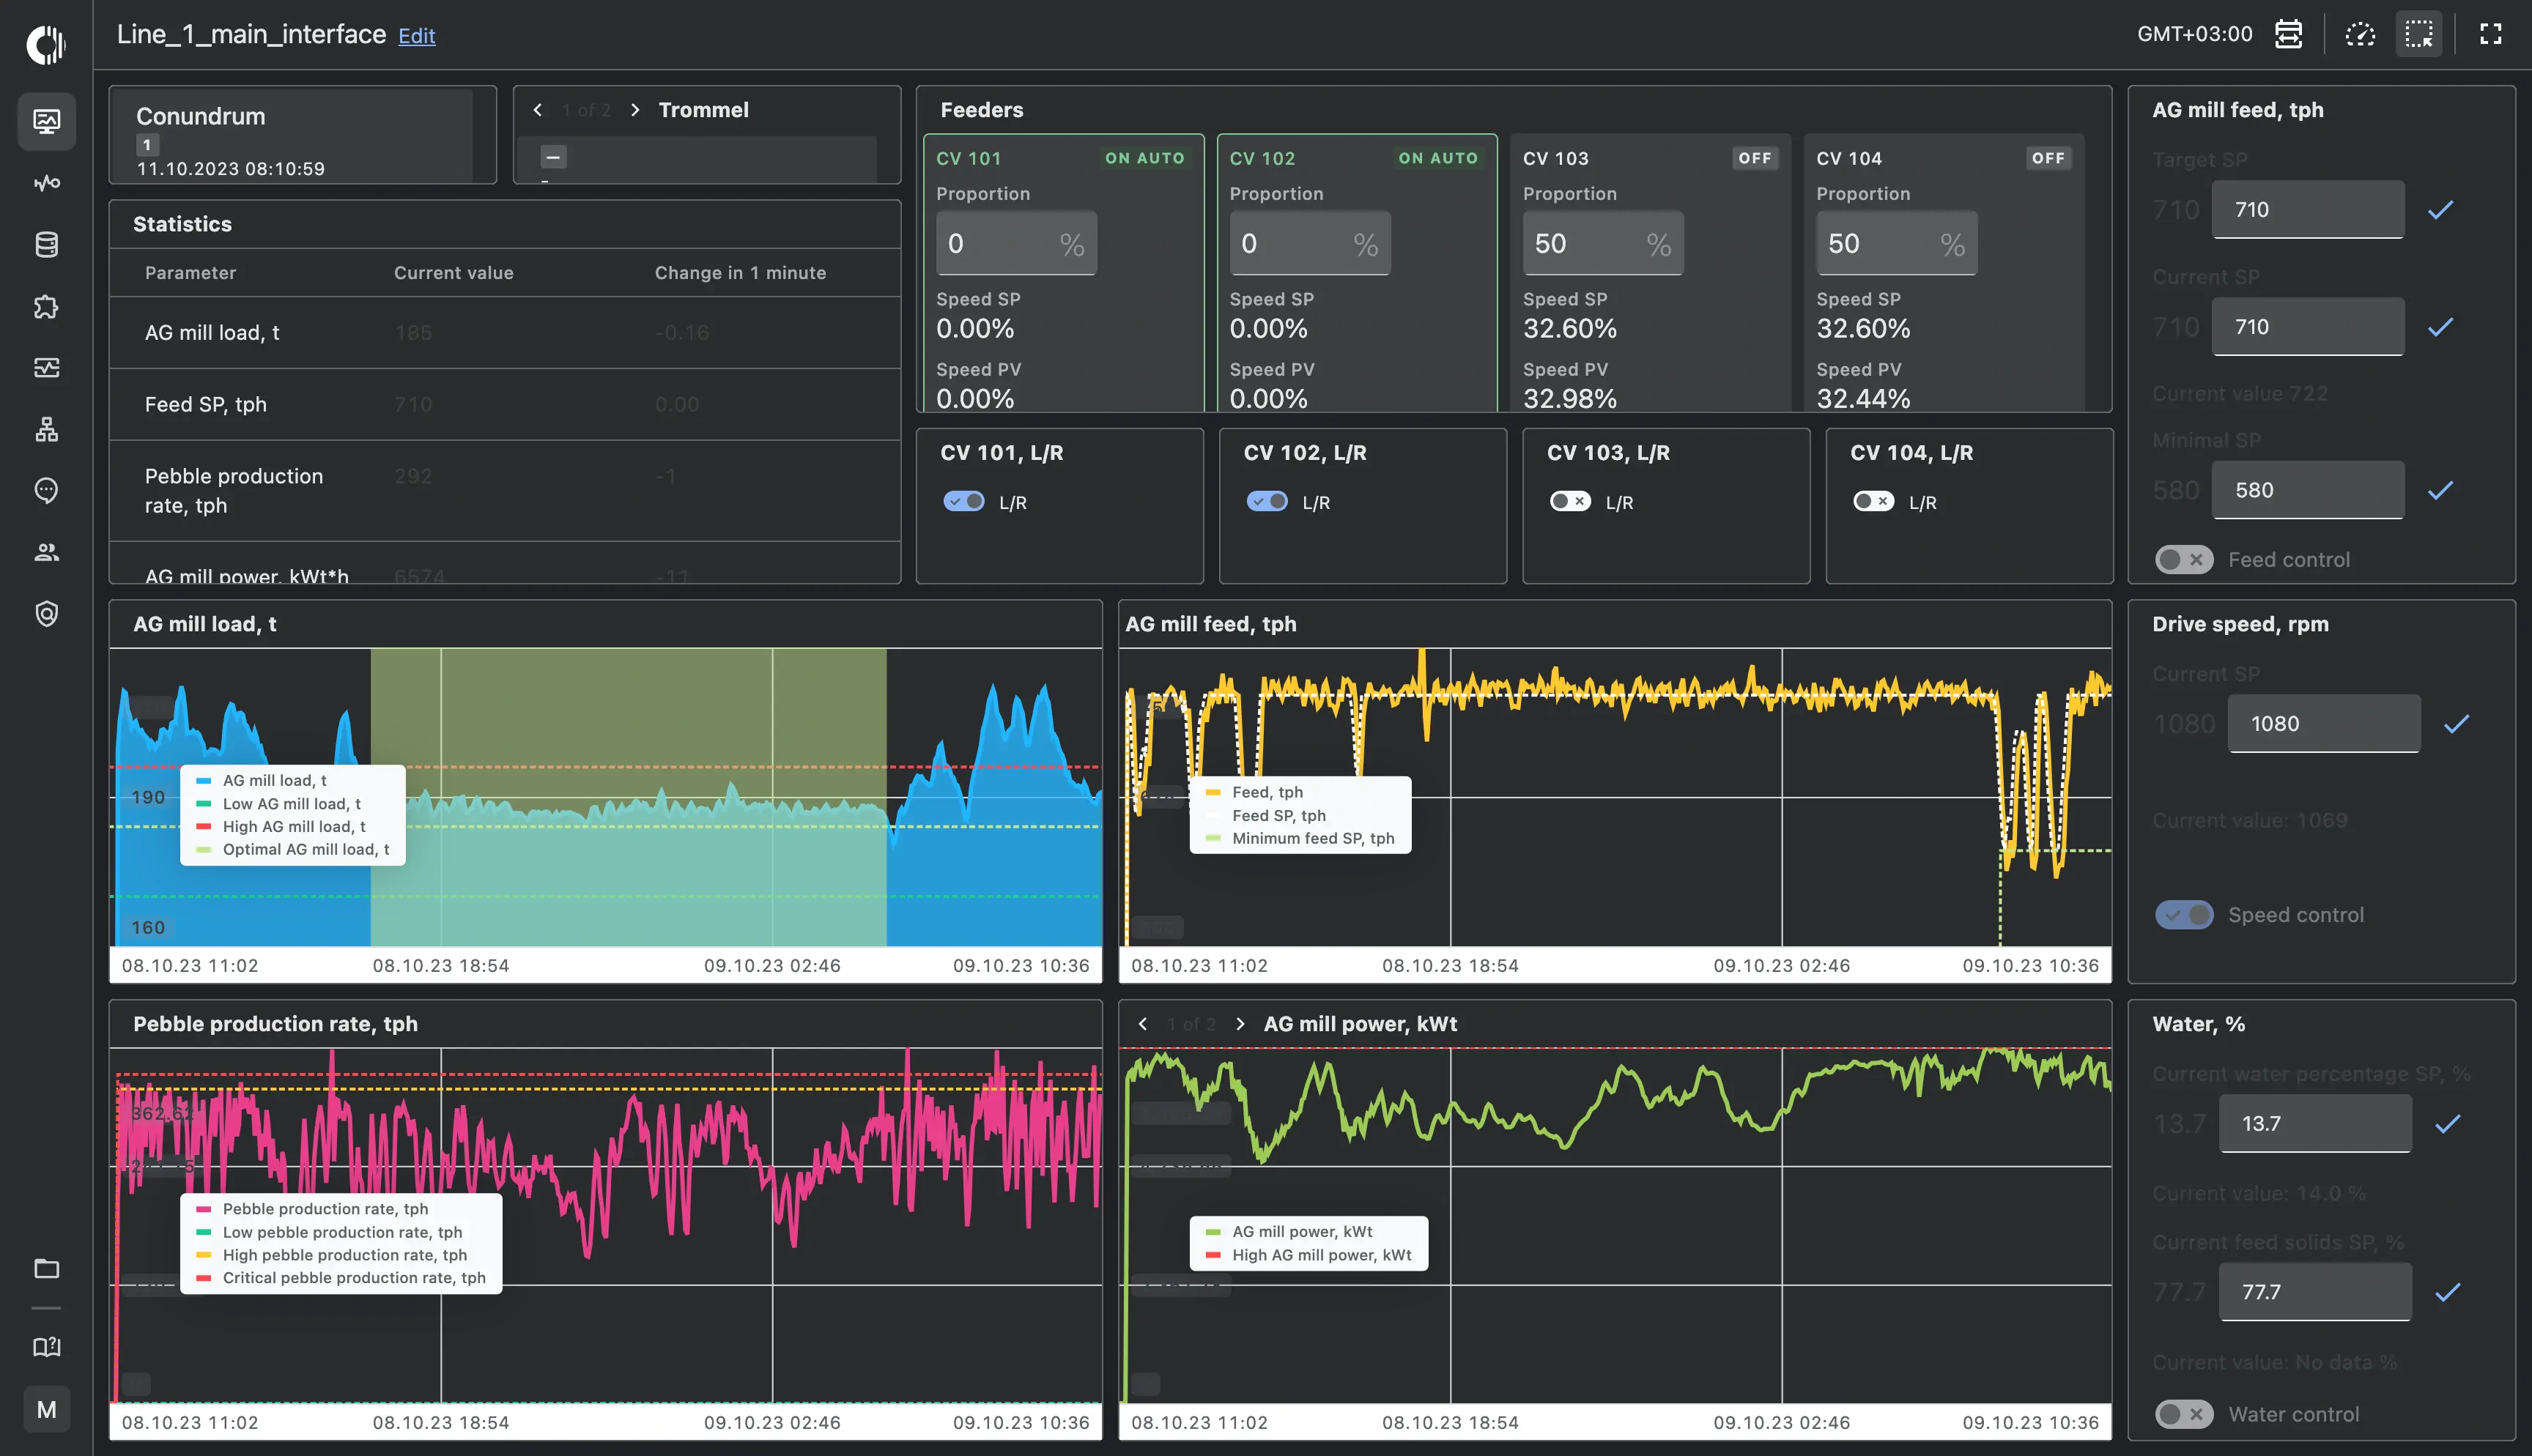Click next arrow on AG mill power panel

[x=1240, y=1023]
